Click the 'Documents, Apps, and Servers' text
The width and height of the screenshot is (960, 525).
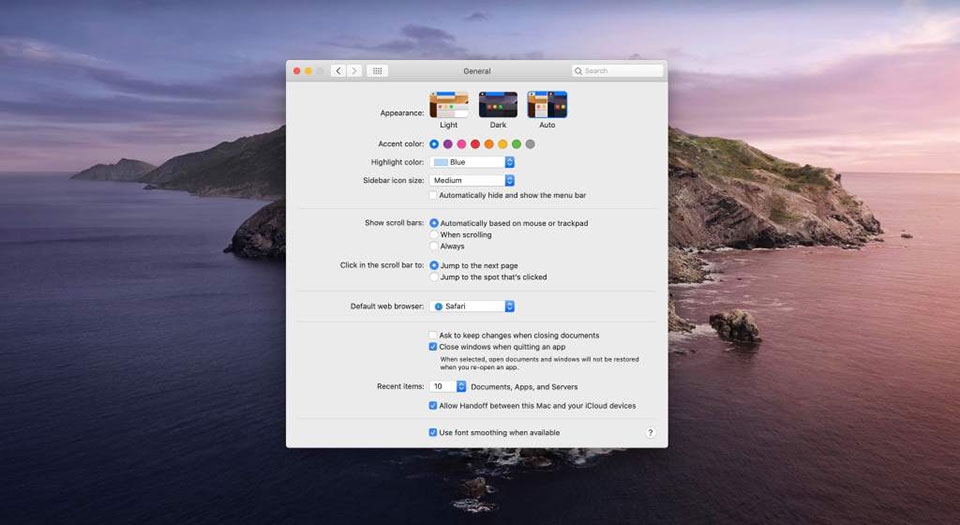(x=524, y=387)
